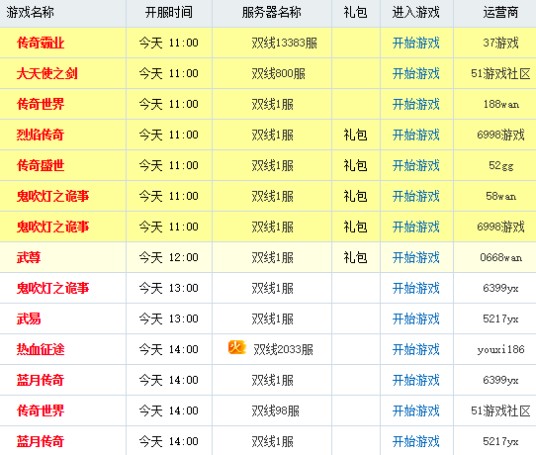536x455 pixels.
Task: Click the 运营商 column header
Action: [501, 12]
